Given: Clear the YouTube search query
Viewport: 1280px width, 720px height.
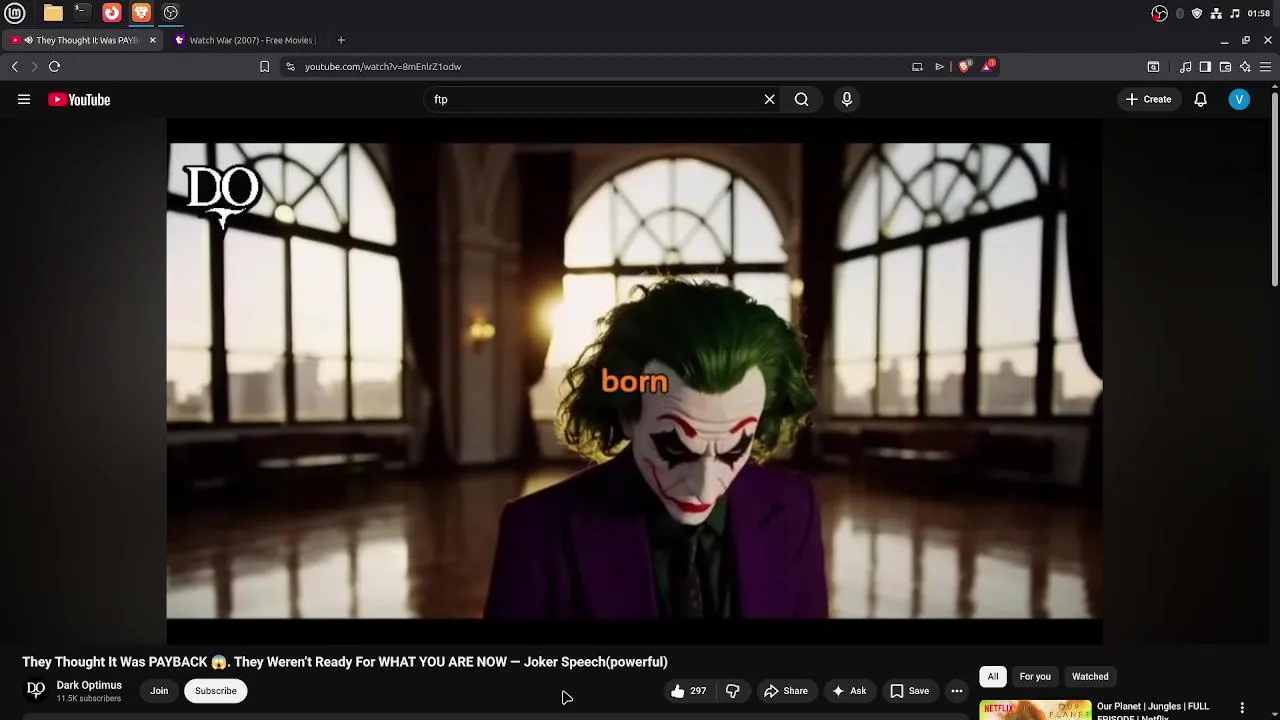Looking at the screenshot, I should [x=769, y=99].
